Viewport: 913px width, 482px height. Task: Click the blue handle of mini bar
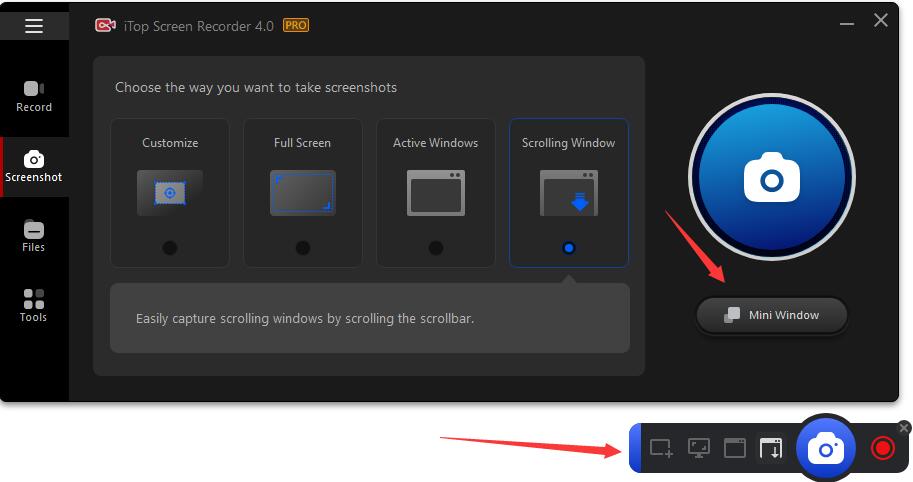pos(635,448)
